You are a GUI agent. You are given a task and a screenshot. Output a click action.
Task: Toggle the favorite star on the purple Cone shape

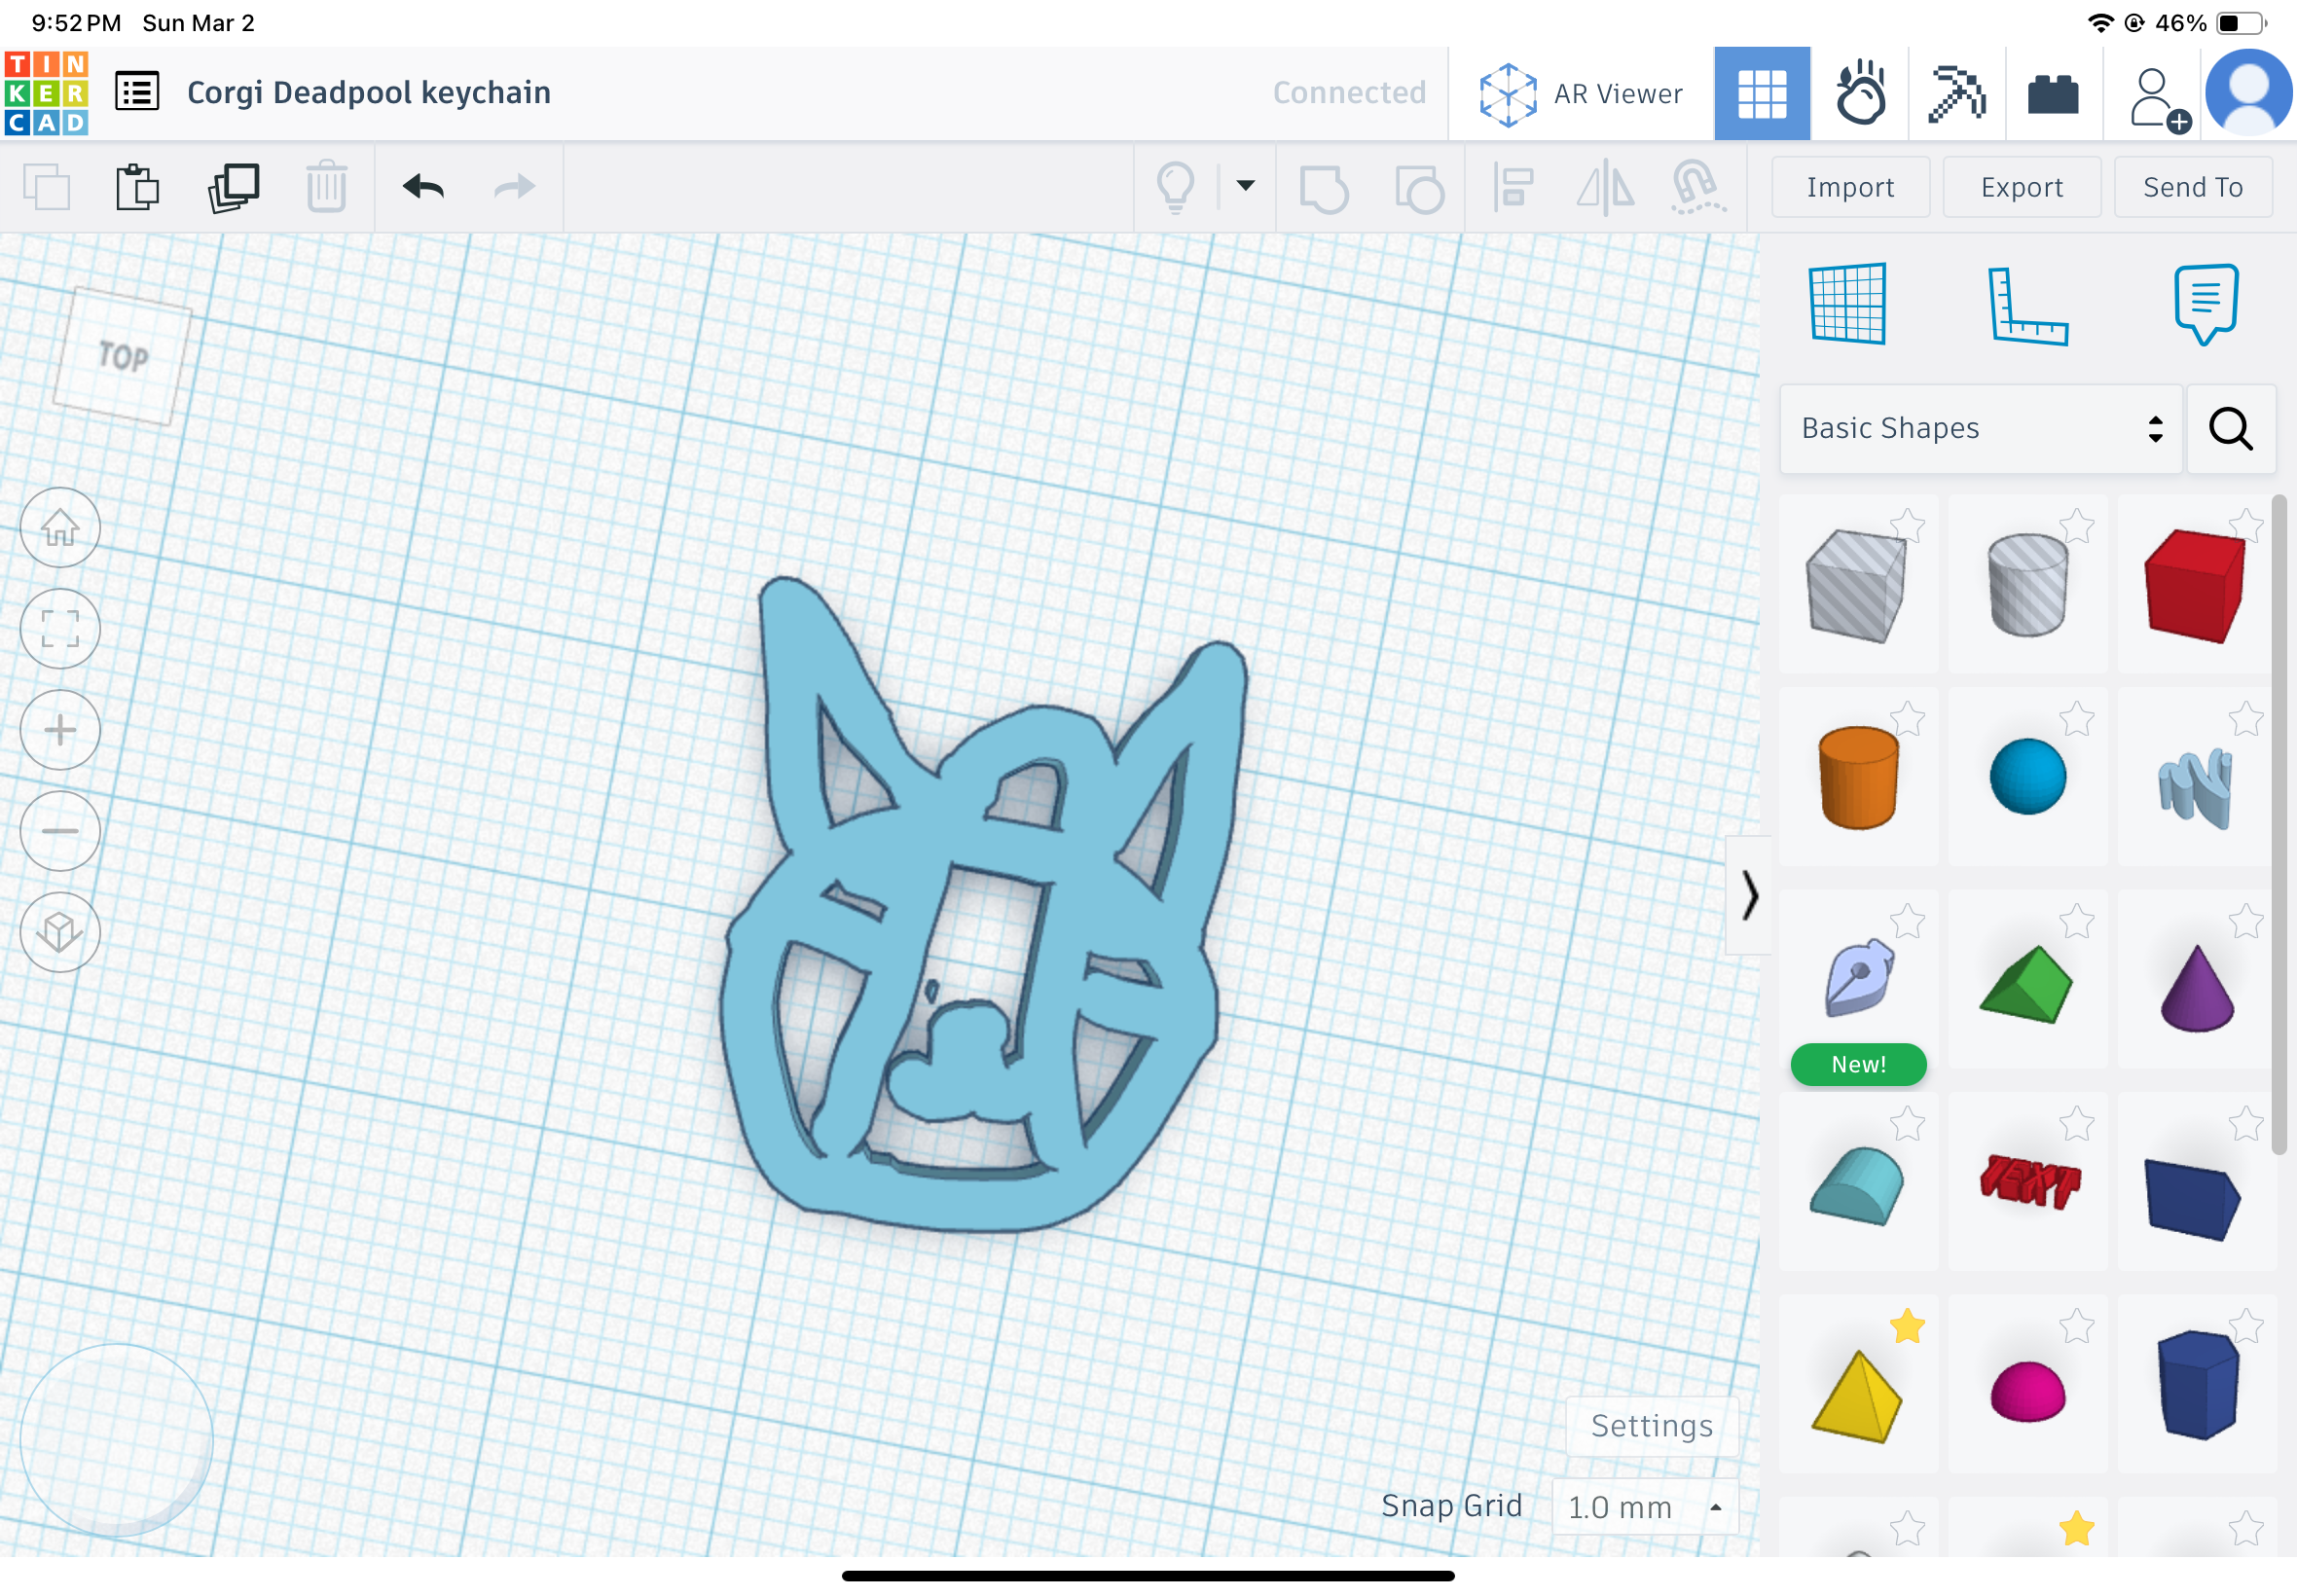point(2246,921)
